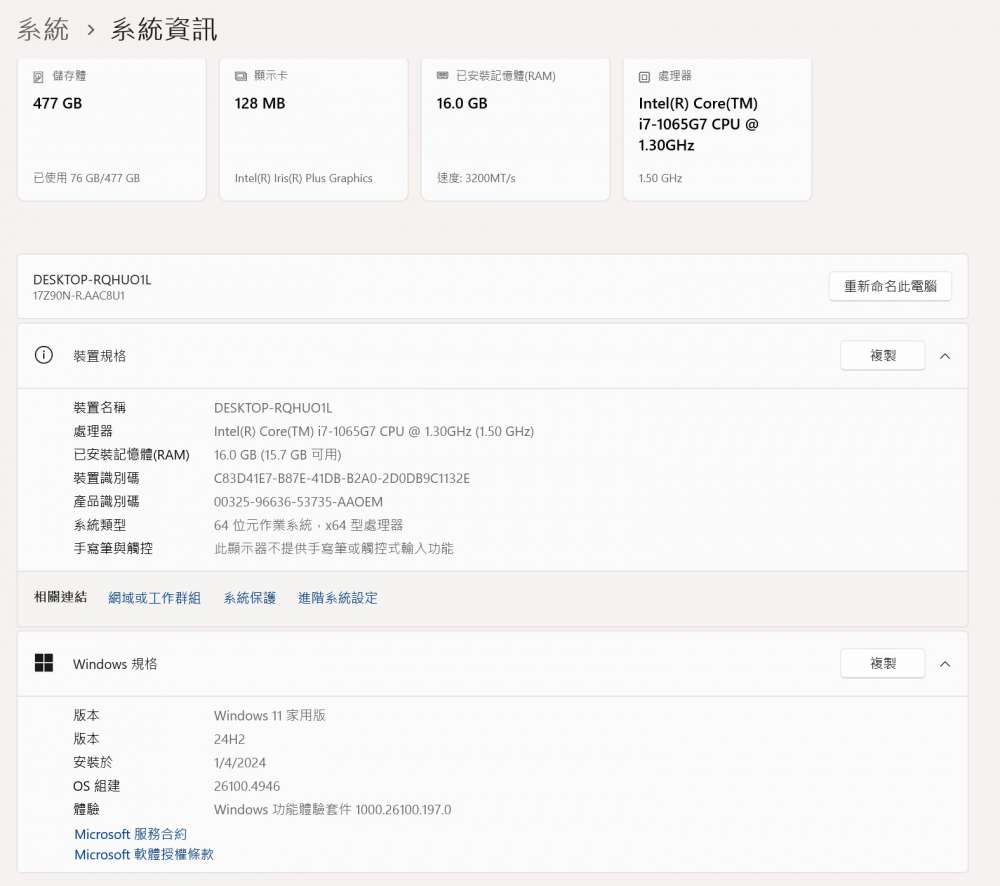Copy Windows specs with the Windows 規格 複製 button
The image size is (1000, 886).
(883, 664)
